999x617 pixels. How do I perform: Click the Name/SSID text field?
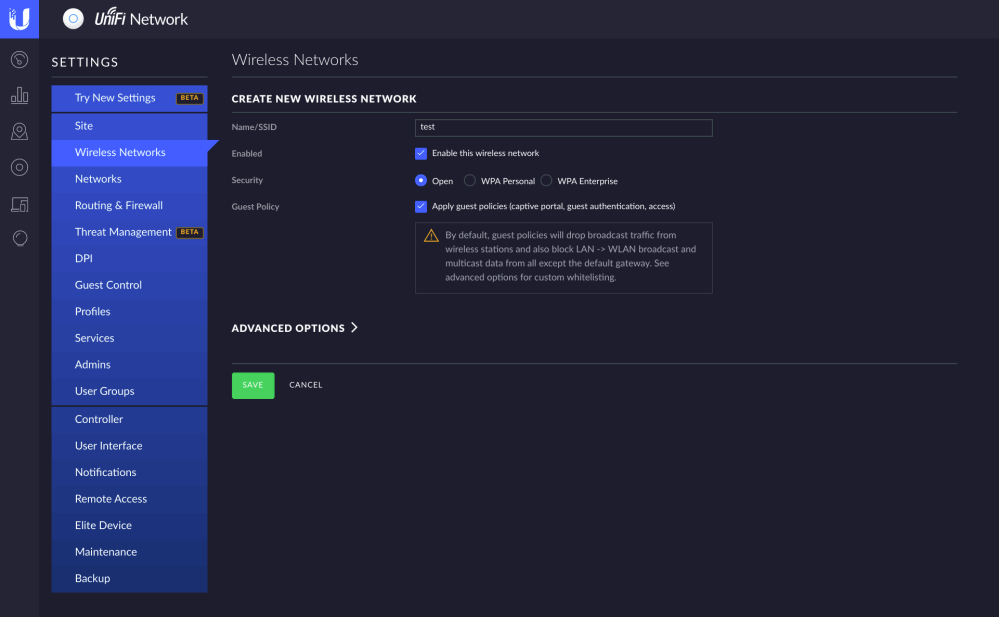tap(563, 128)
